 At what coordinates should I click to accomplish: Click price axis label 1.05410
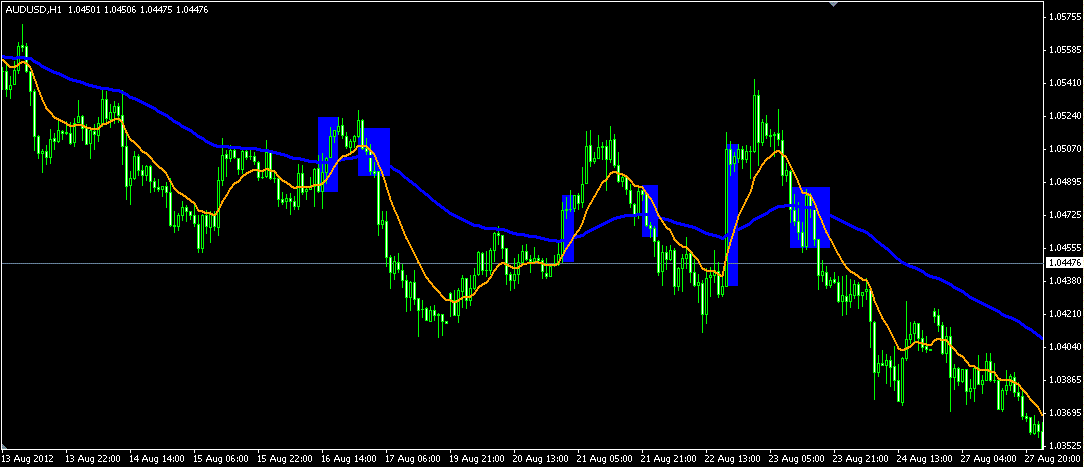pyautogui.click(x=1065, y=83)
